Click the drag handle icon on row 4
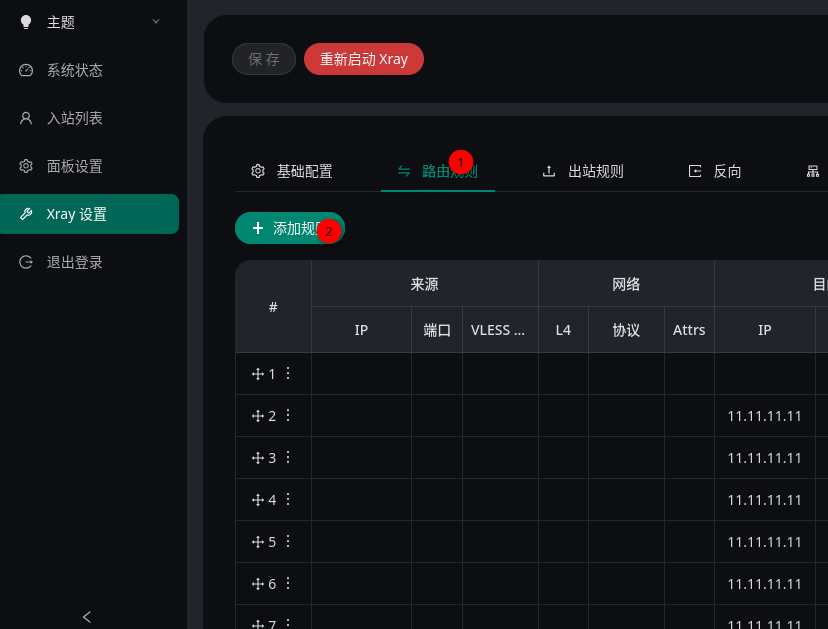The image size is (828, 629). coord(257,500)
